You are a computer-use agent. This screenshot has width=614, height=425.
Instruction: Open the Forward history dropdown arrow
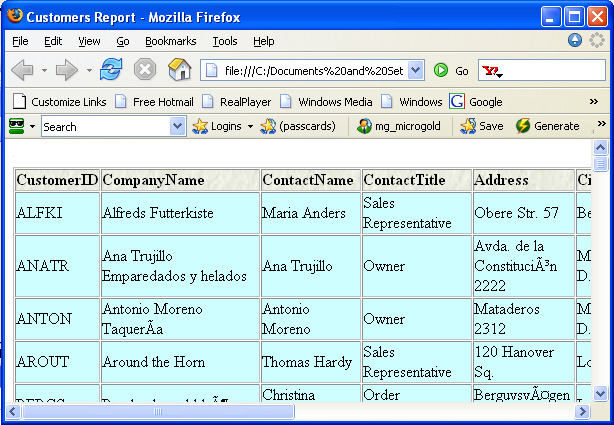click(89, 71)
